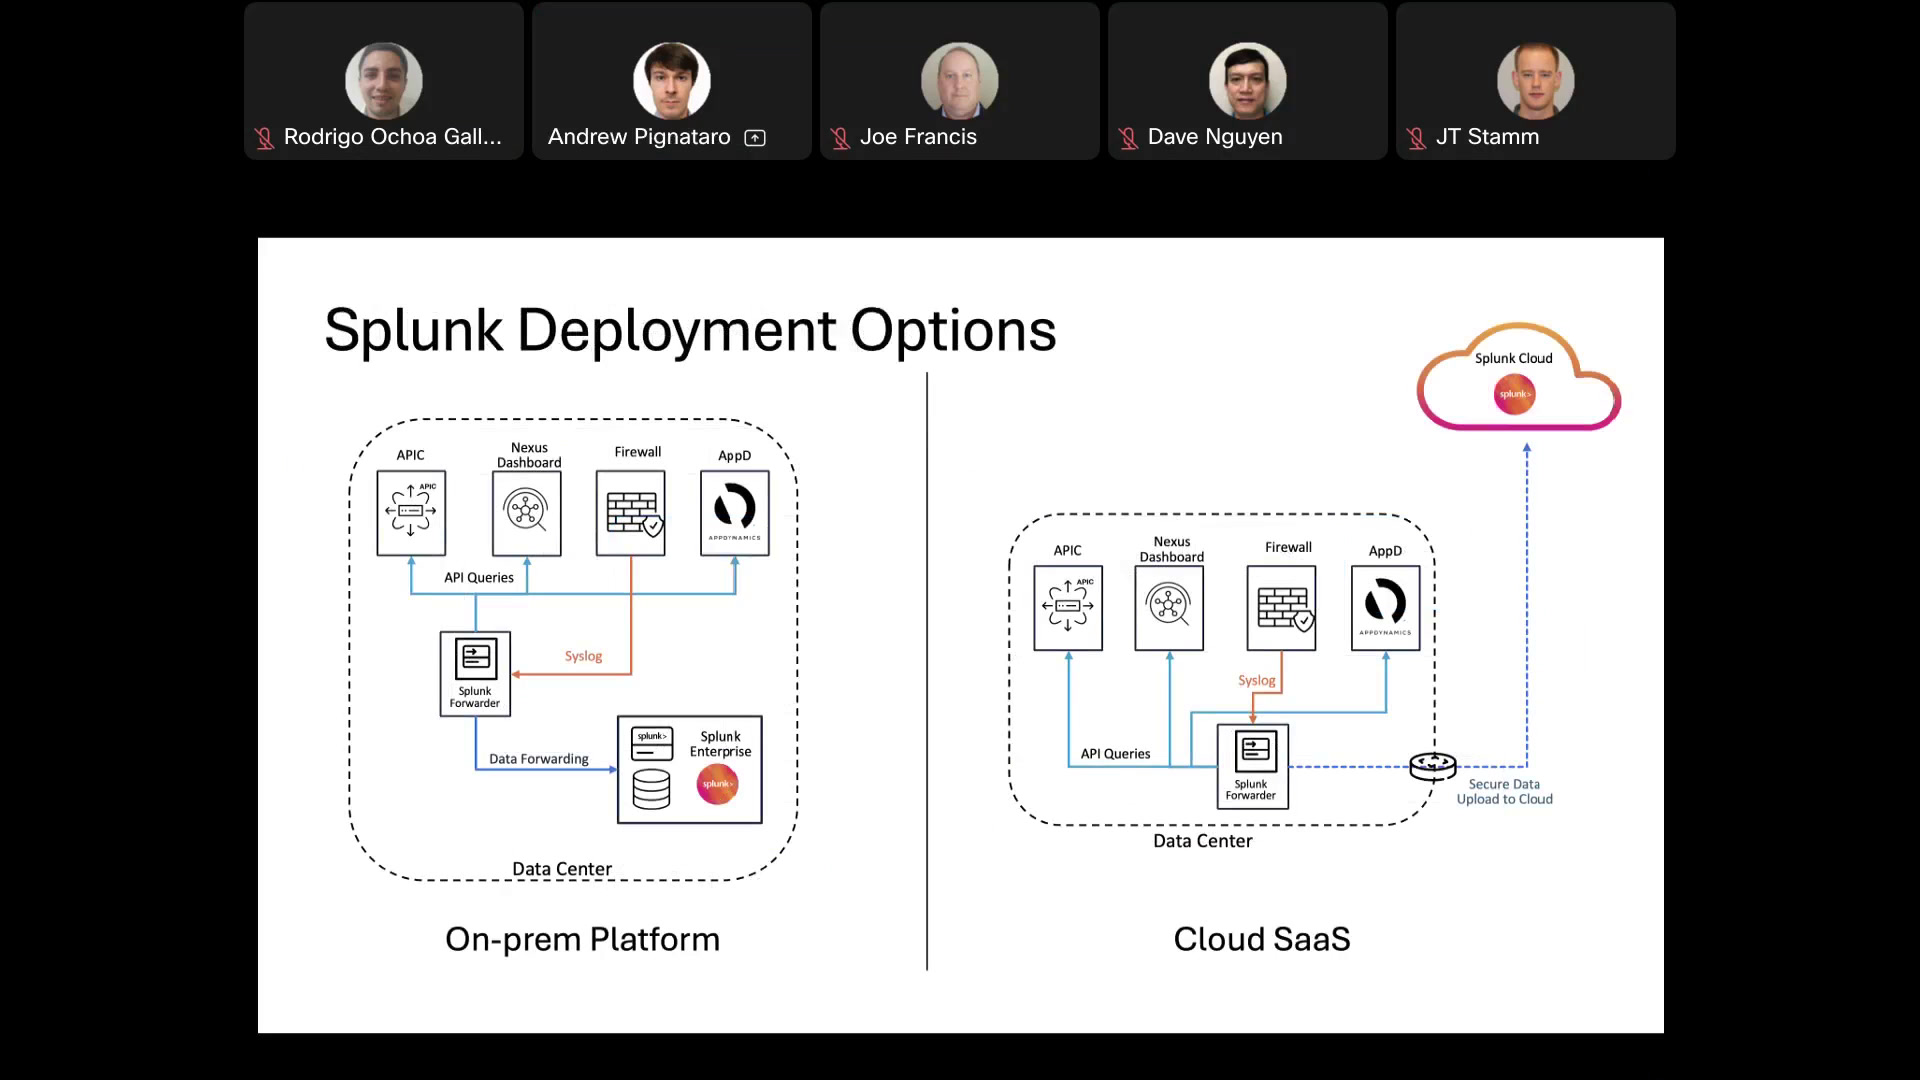Click the on-prem Nexus Dashboard icon
This screenshot has height=1080, width=1920.
click(527, 513)
